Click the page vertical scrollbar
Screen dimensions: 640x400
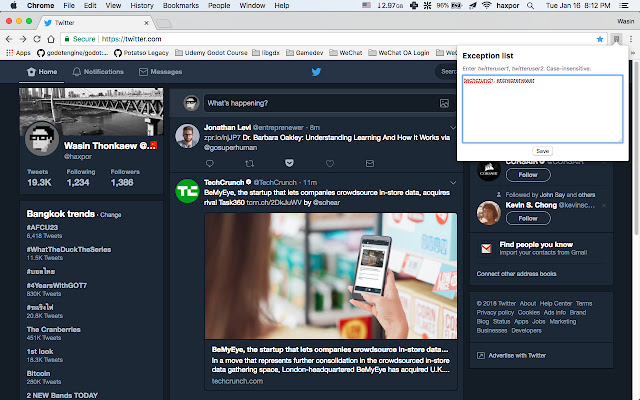(x=636, y=147)
